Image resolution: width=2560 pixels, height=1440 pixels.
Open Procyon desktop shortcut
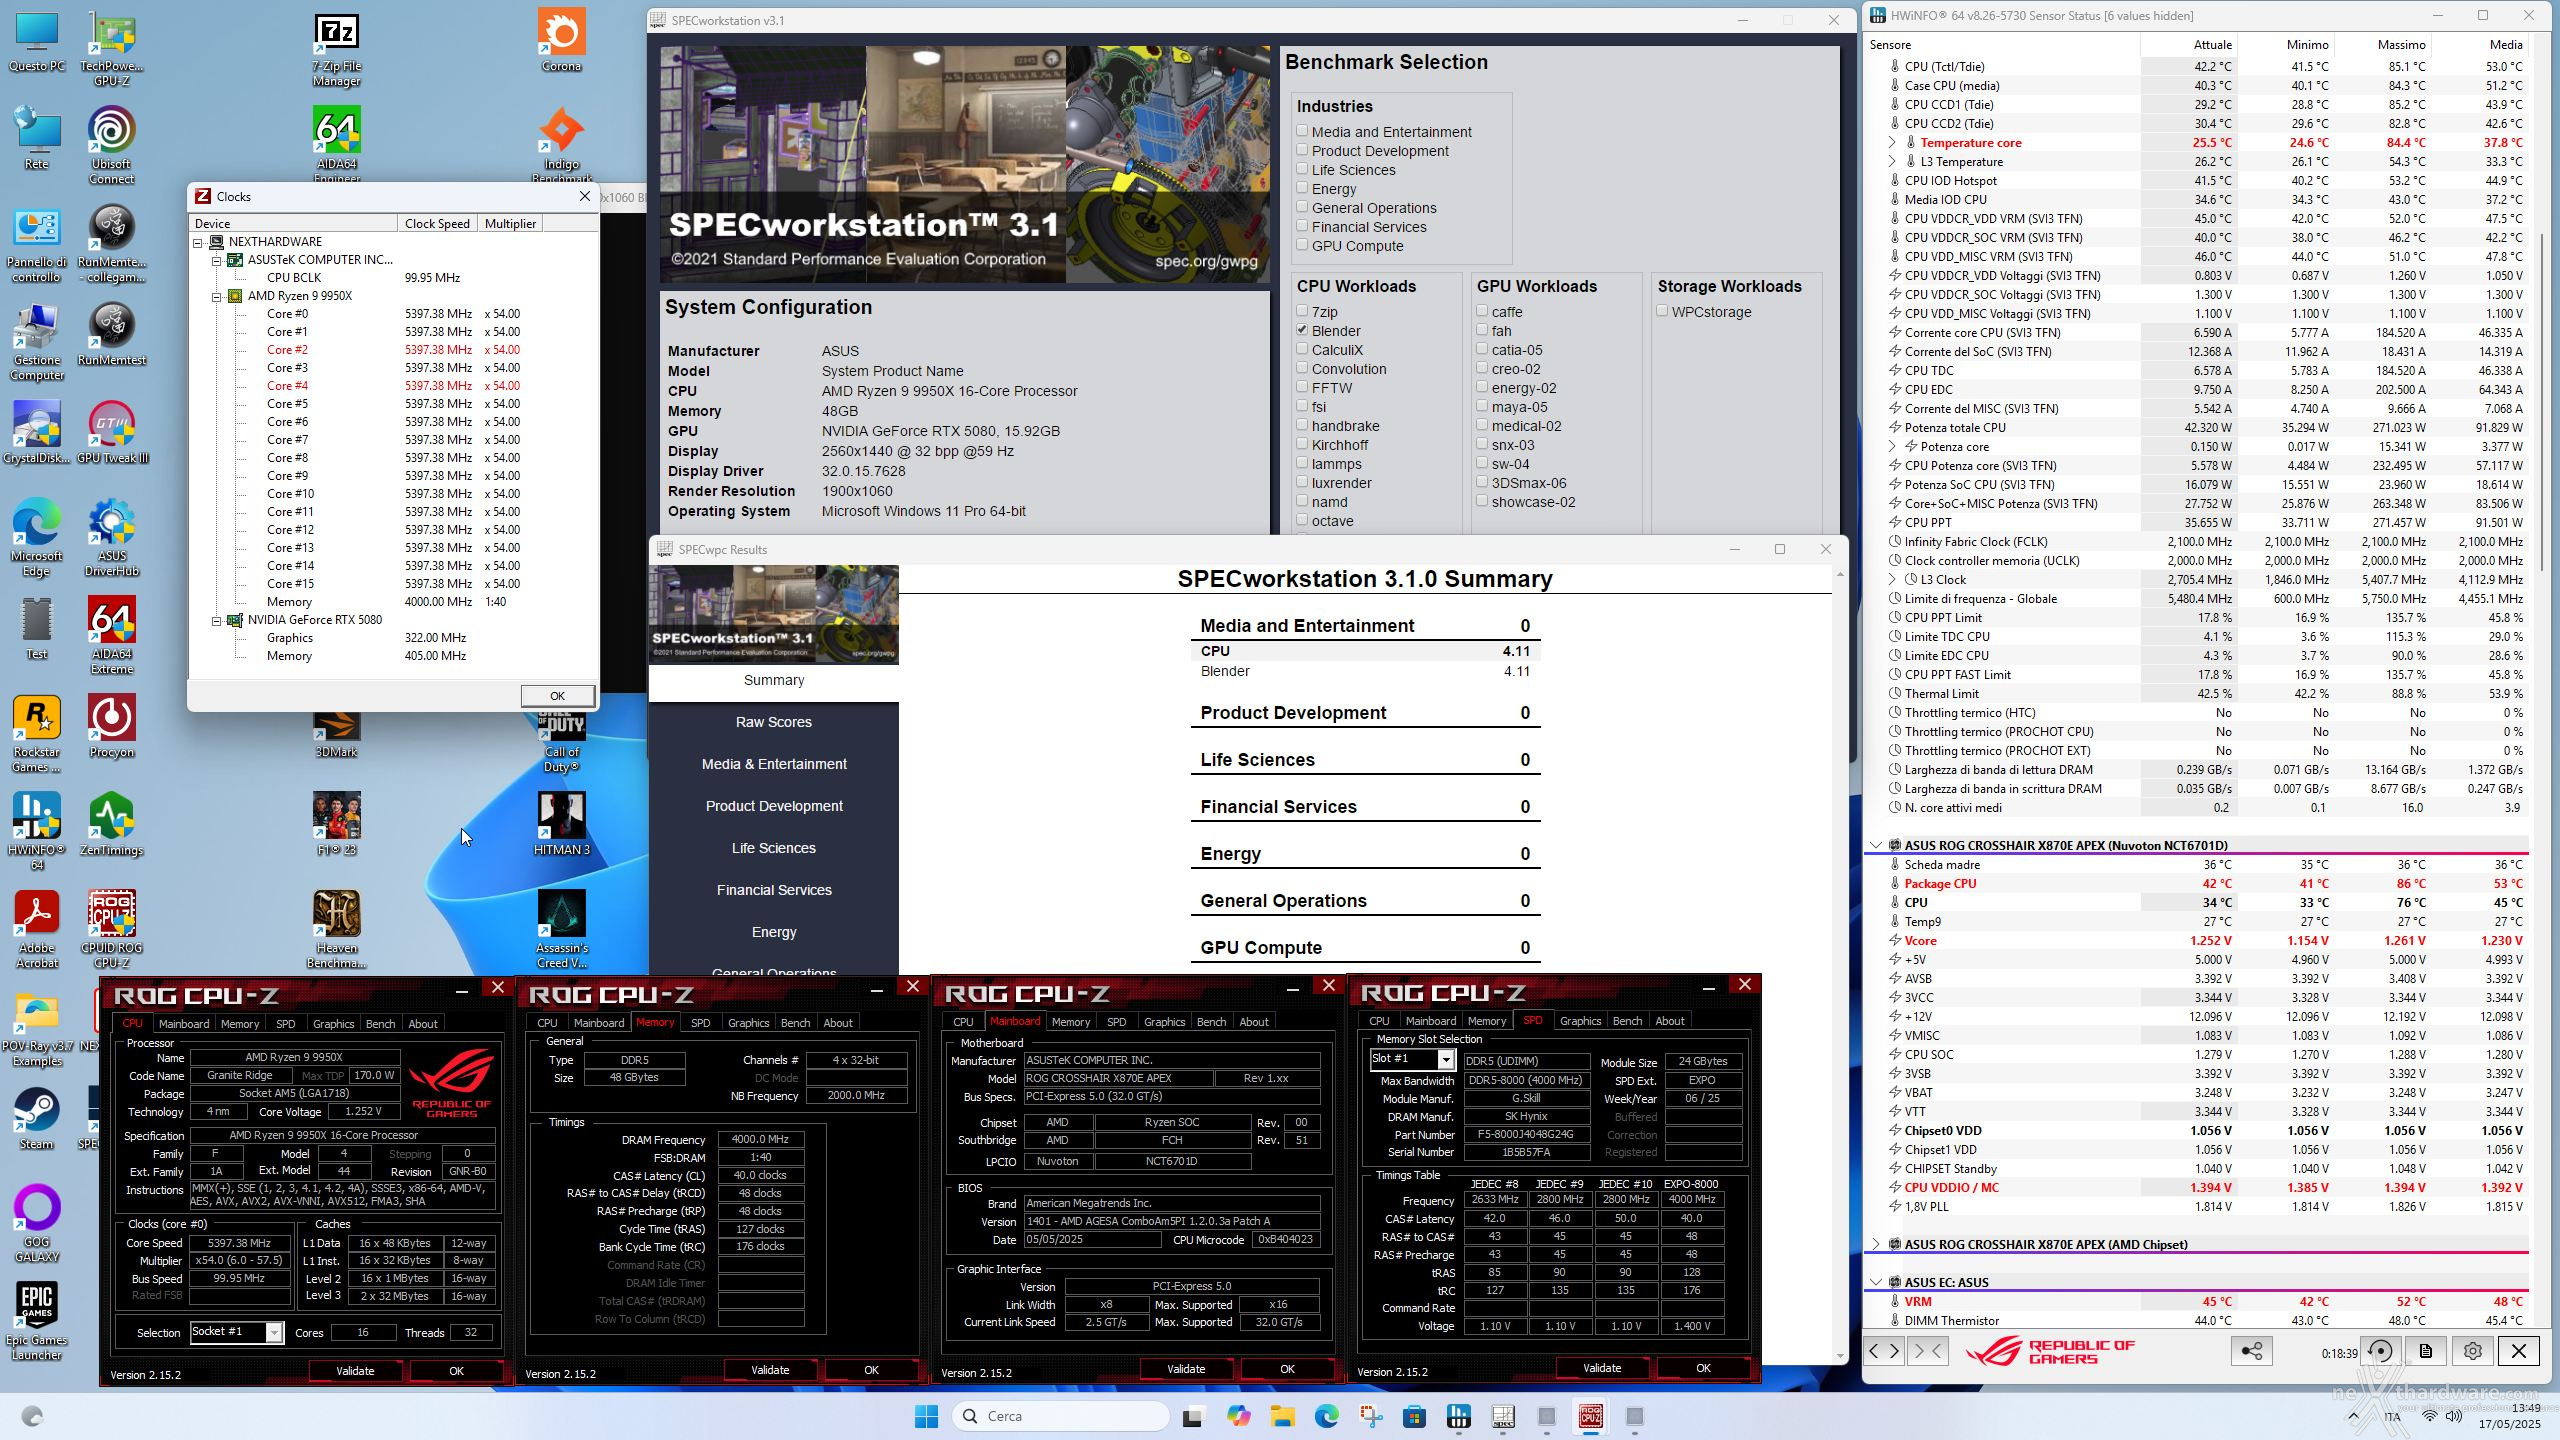111,727
